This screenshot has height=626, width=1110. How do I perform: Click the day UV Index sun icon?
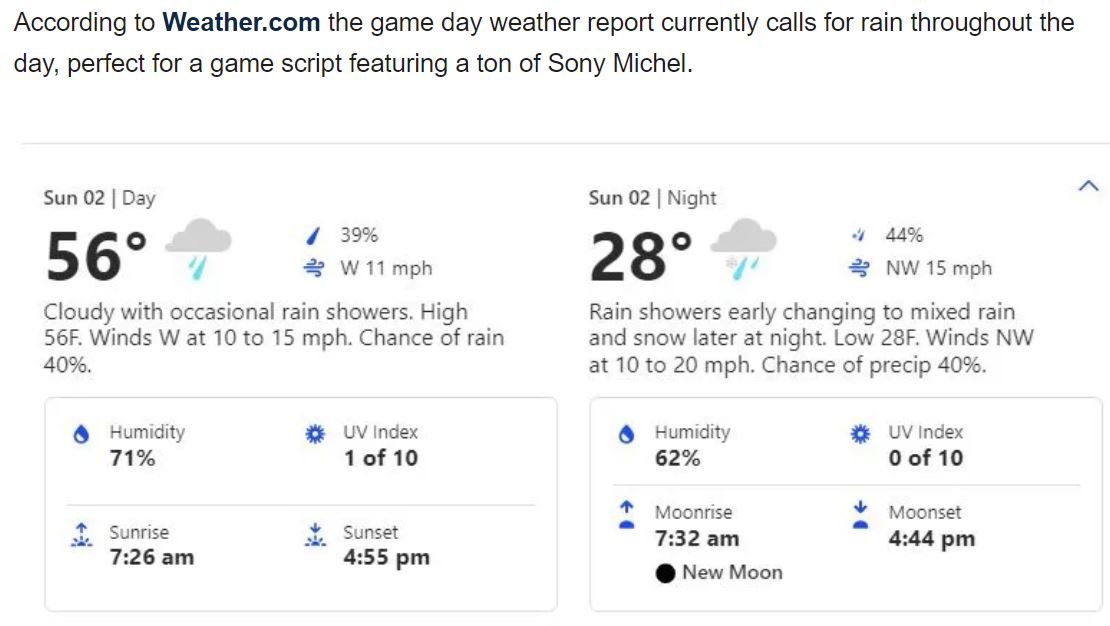point(315,434)
